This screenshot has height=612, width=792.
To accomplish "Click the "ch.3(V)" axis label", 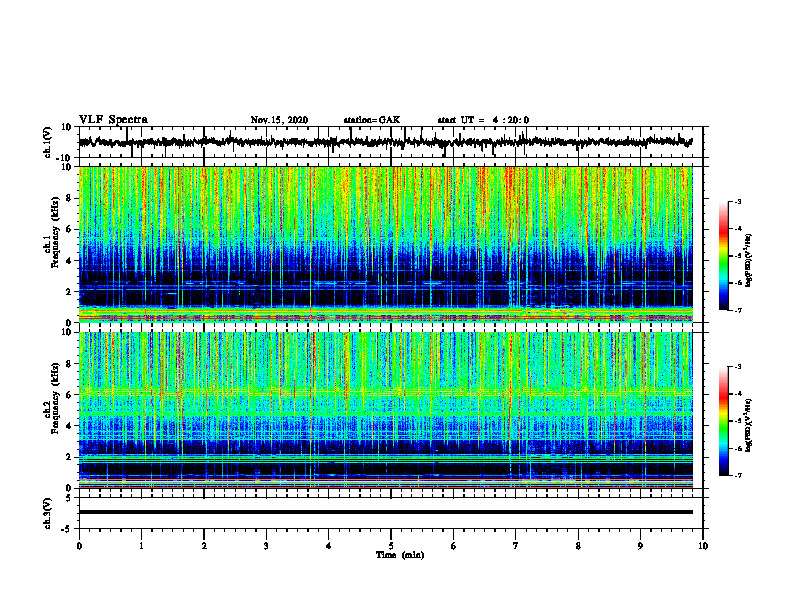I will pyautogui.click(x=48, y=514).
